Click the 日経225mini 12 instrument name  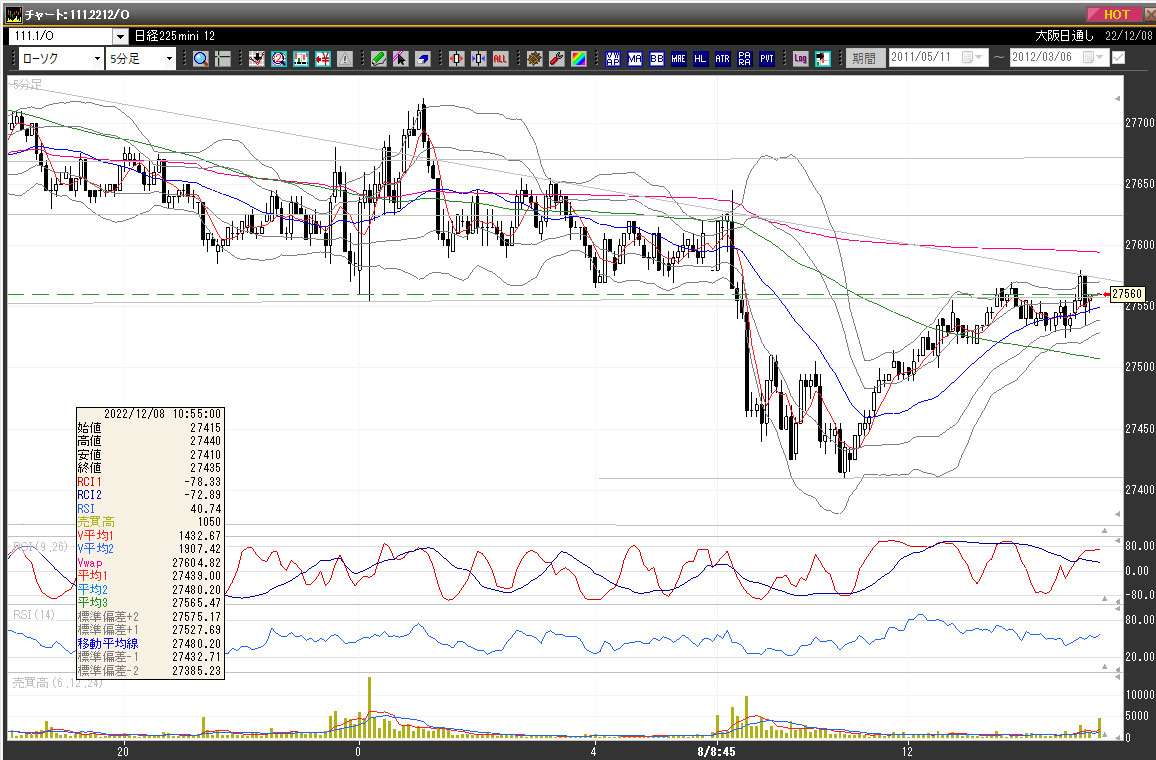tap(175, 35)
